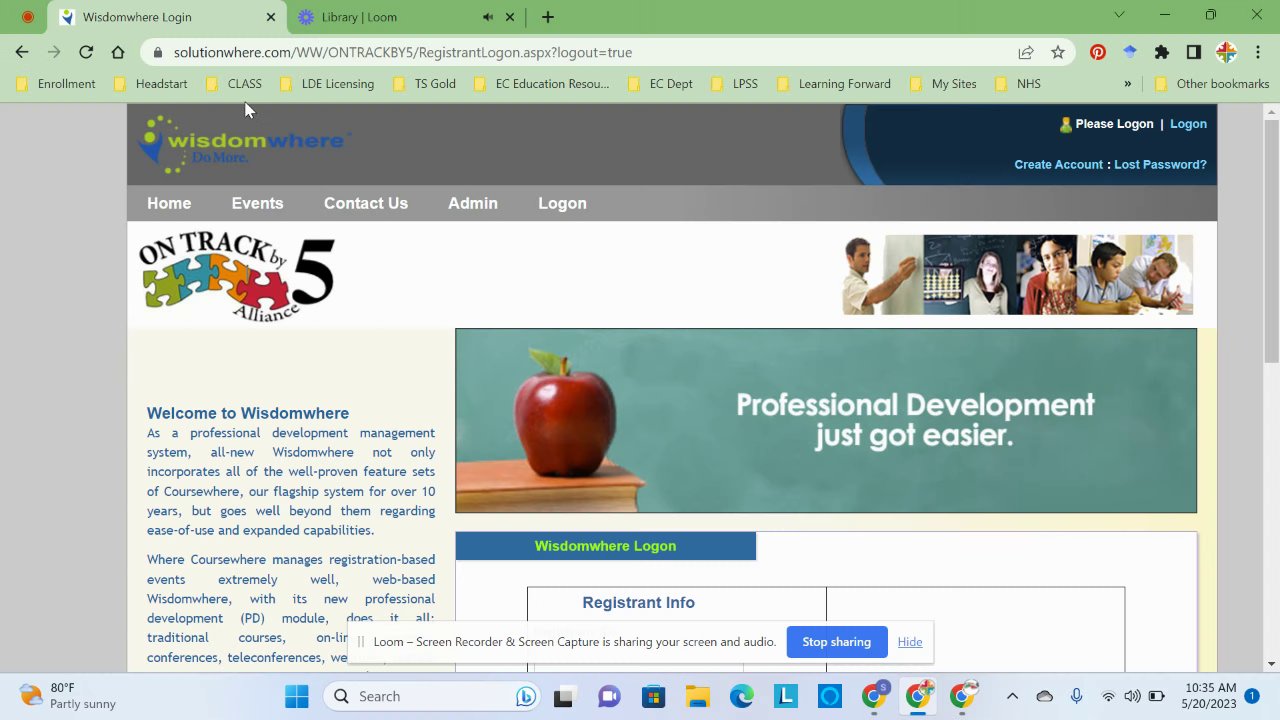Click the On Track by 5 Alliance logo
Viewport: 1280px width, 720px height.
click(237, 277)
